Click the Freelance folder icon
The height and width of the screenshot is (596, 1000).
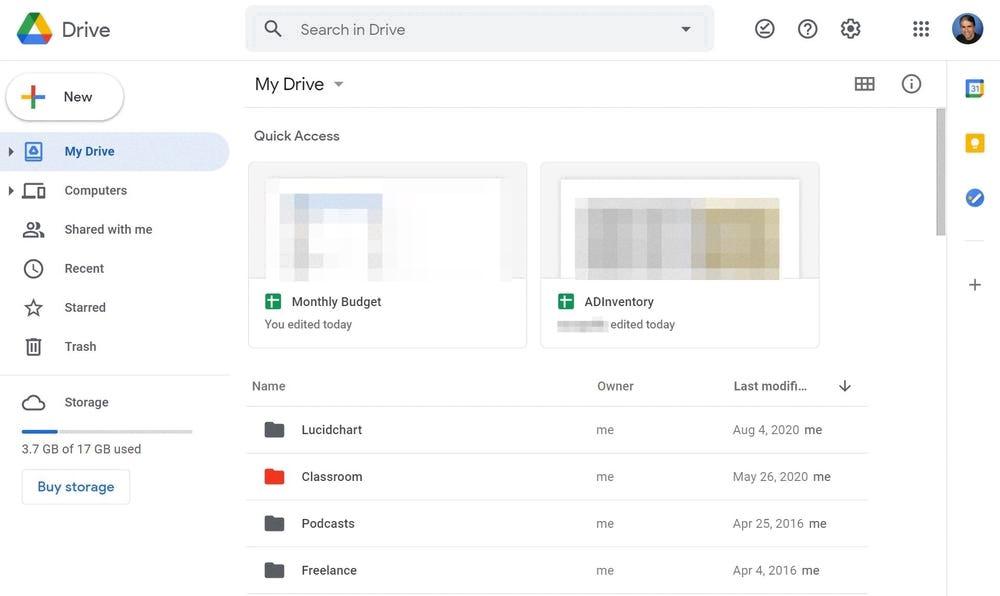[x=274, y=570]
